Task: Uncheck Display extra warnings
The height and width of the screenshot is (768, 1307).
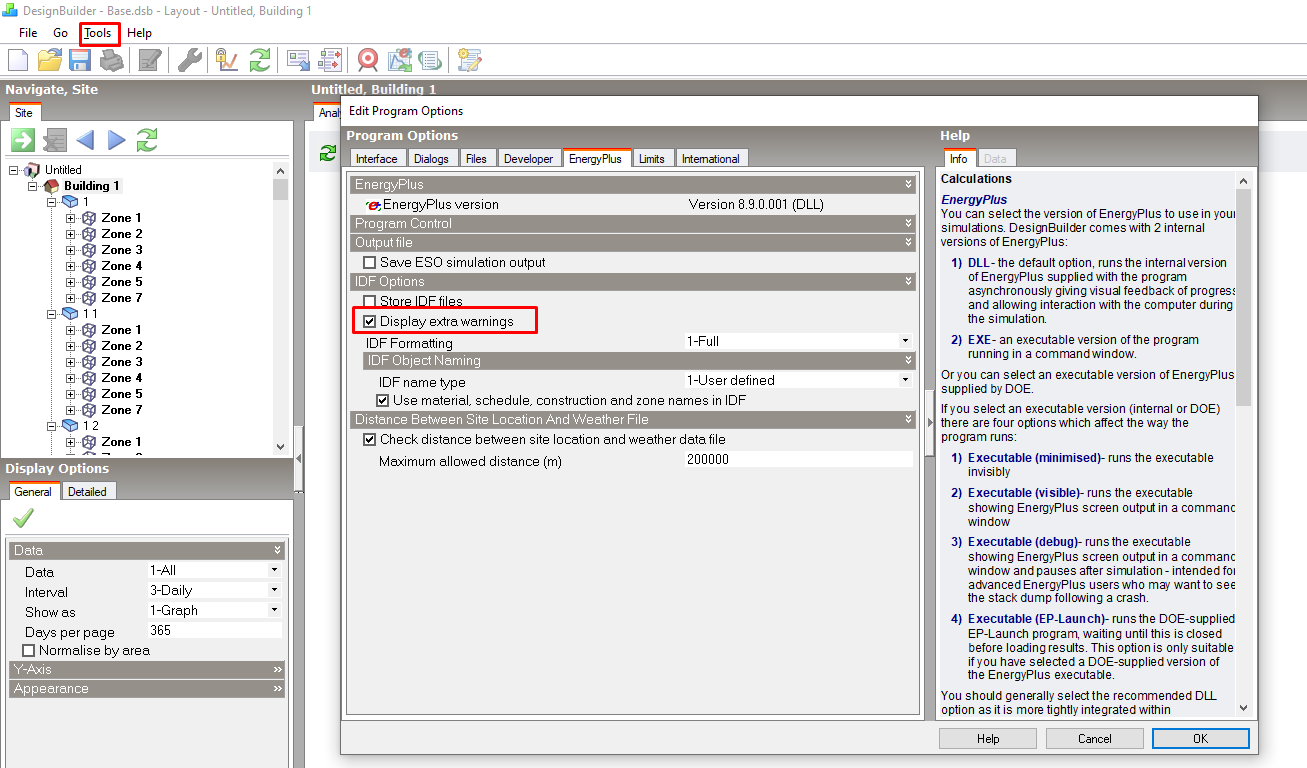Action: pyautogui.click(x=370, y=321)
